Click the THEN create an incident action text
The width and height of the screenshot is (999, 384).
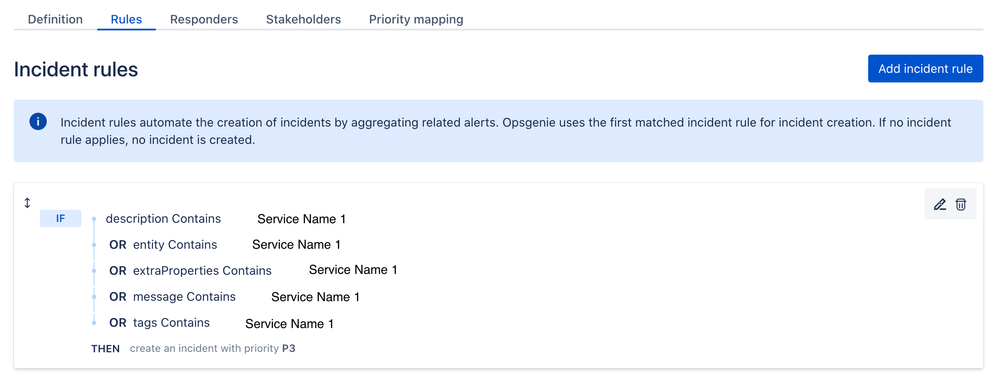coord(193,349)
